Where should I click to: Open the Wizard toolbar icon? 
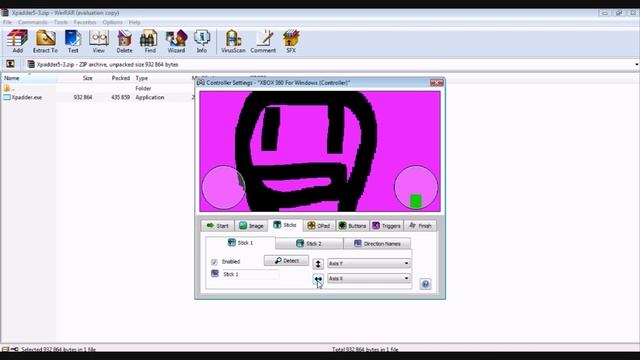pyautogui.click(x=176, y=41)
